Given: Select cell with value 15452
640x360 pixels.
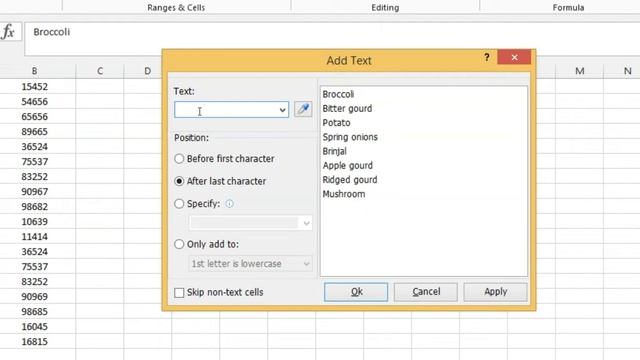Looking at the screenshot, I should tap(35, 87).
